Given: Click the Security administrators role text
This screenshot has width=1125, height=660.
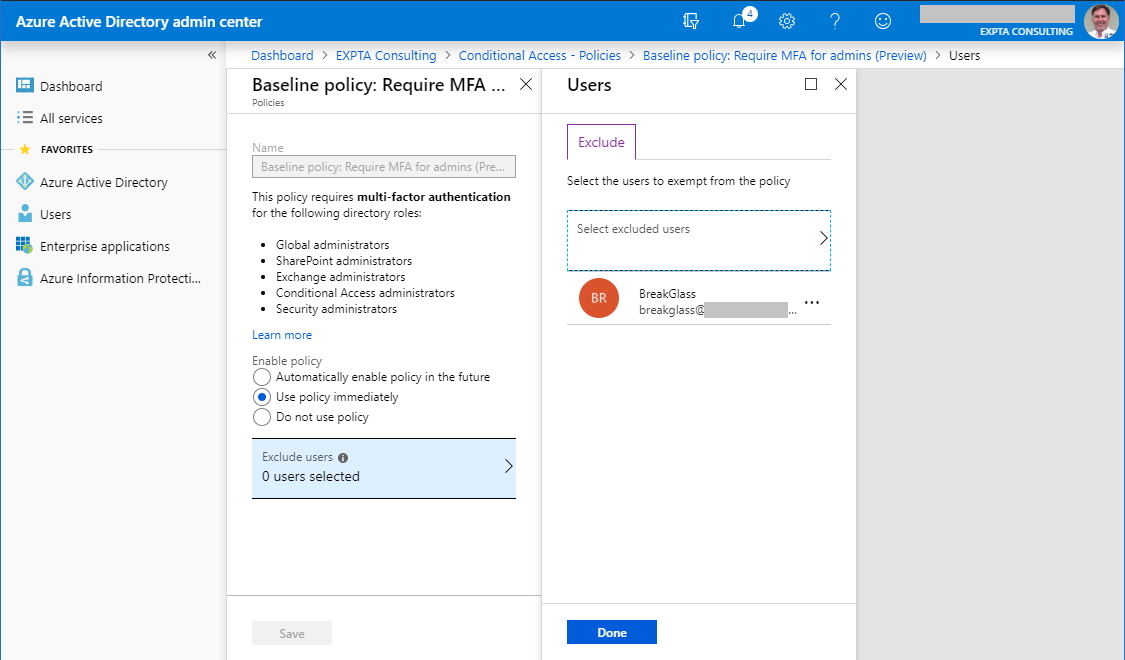Looking at the screenshot, I should [336, 308].
